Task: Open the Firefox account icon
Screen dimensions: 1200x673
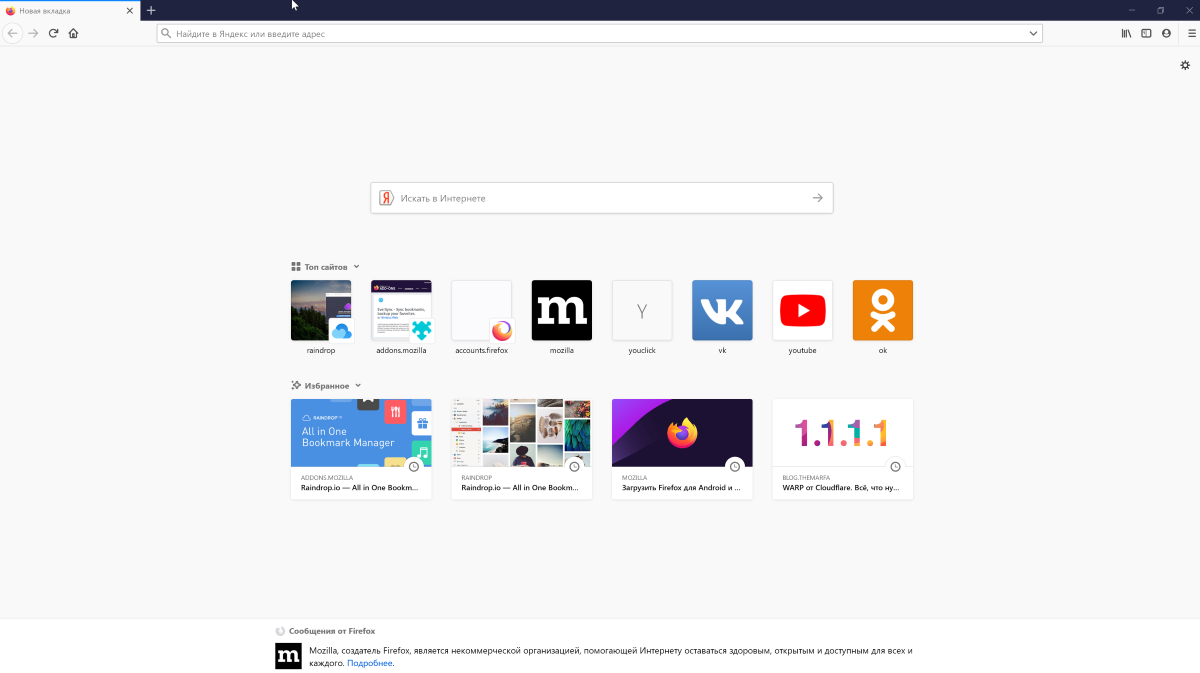Action: click(1166, 32)
